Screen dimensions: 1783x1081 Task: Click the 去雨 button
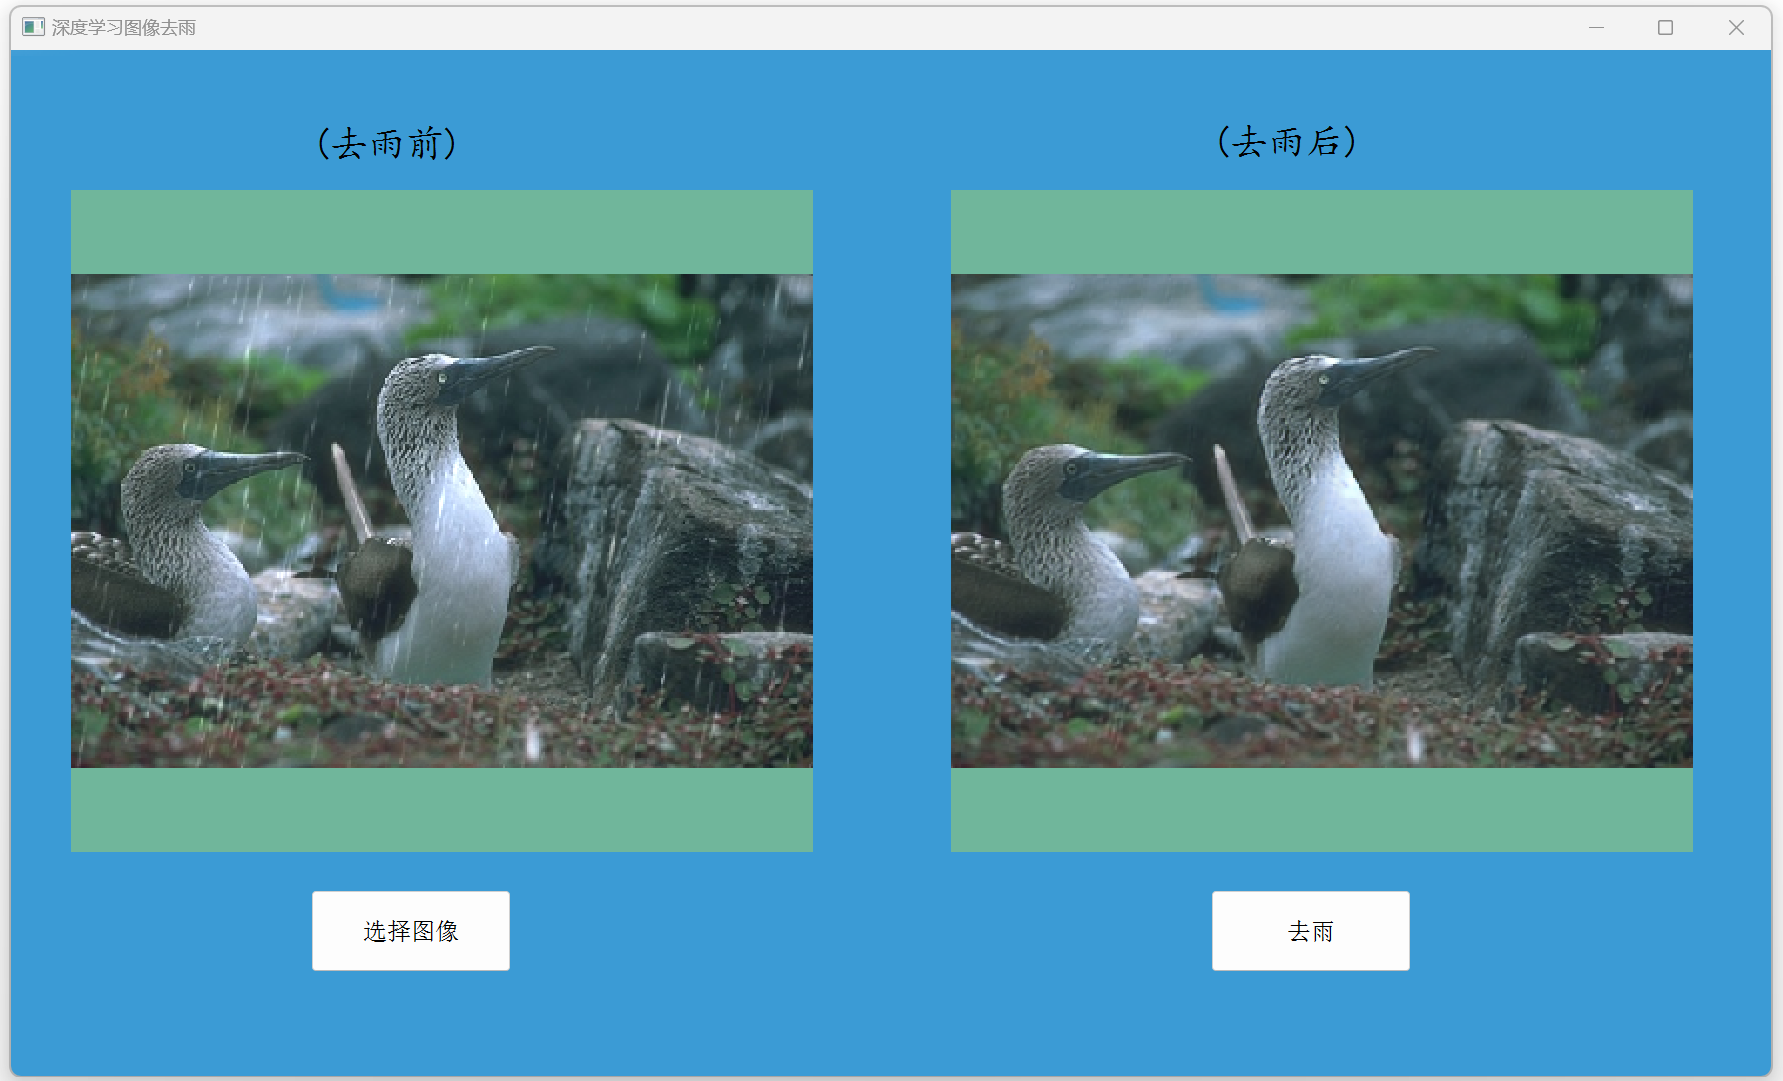click(1310, 930)
